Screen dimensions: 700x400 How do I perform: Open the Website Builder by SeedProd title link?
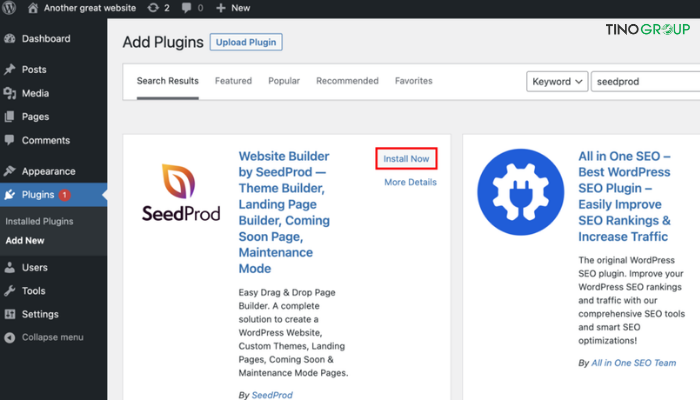284,212
